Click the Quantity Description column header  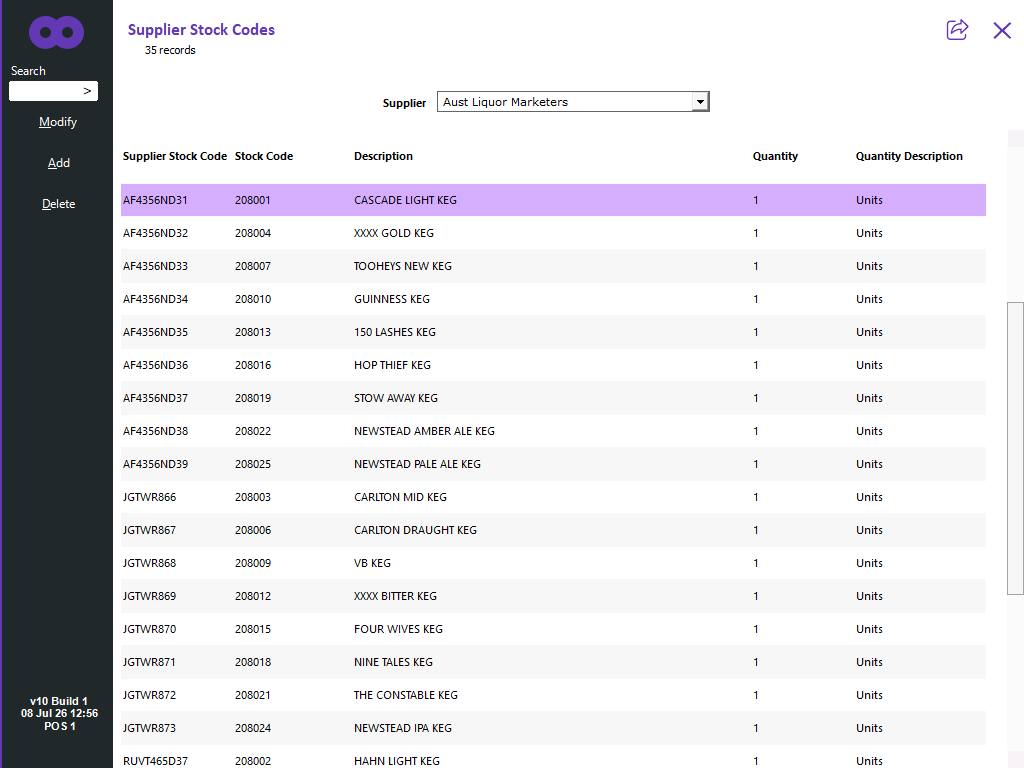point(909,156)
